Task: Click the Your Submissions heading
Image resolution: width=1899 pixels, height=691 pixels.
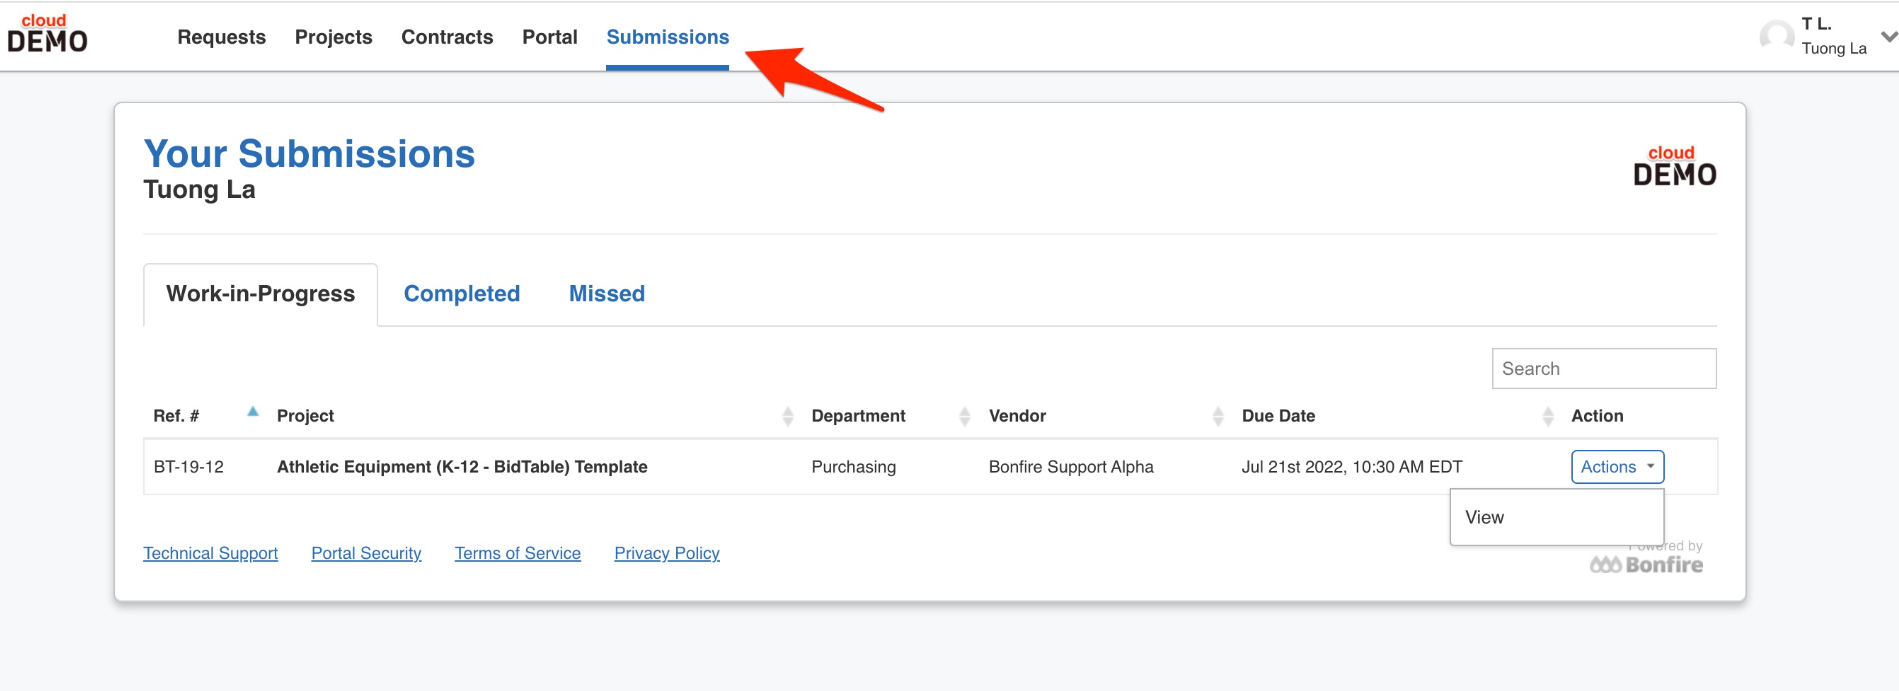Action: (x=309, y=154)
